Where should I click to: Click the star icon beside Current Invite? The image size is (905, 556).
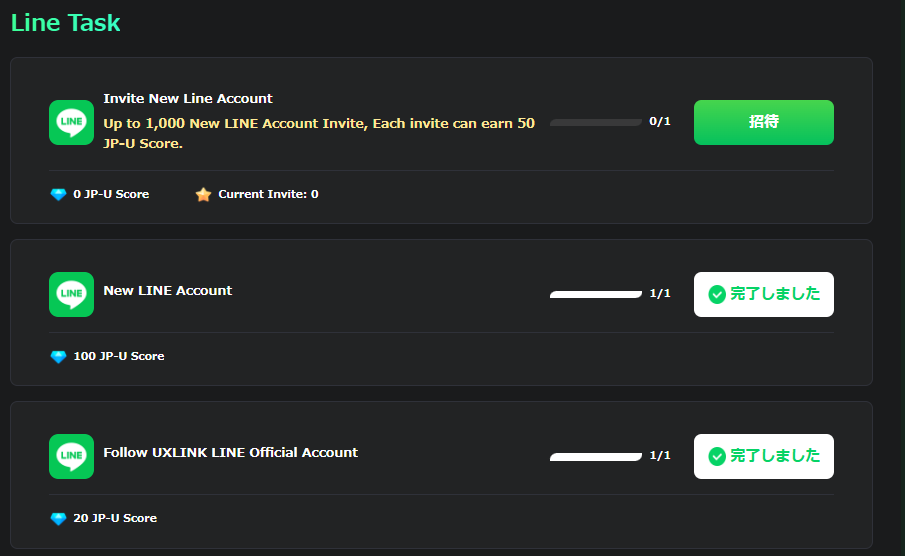(203, 194)
